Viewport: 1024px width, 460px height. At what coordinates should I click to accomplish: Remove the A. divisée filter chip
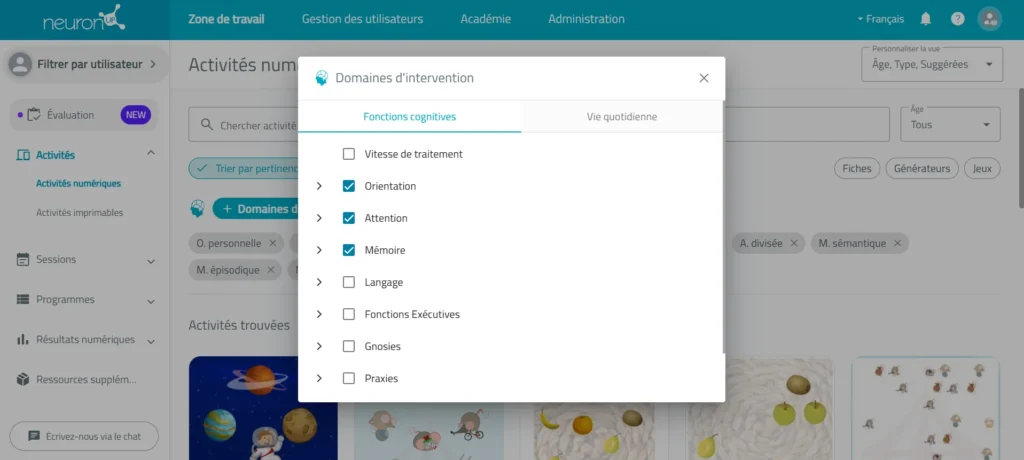[x=793, y=243]
